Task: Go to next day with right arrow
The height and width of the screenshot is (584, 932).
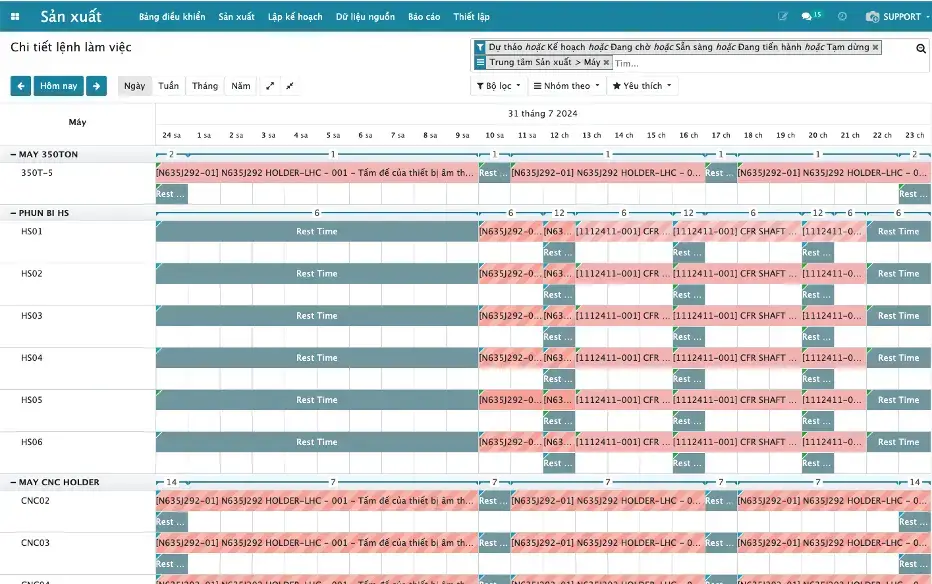Action: [x=96, y=86]
